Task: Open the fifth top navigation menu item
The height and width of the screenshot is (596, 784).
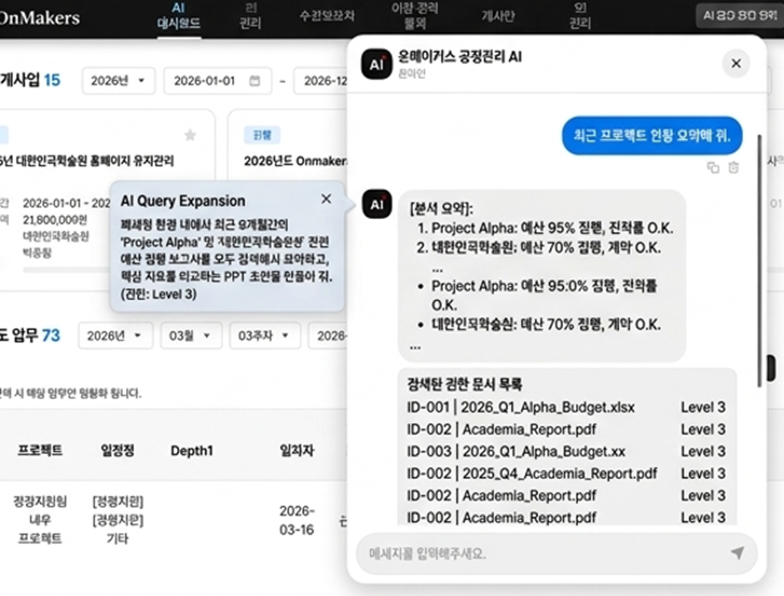Action: [498, 16]
